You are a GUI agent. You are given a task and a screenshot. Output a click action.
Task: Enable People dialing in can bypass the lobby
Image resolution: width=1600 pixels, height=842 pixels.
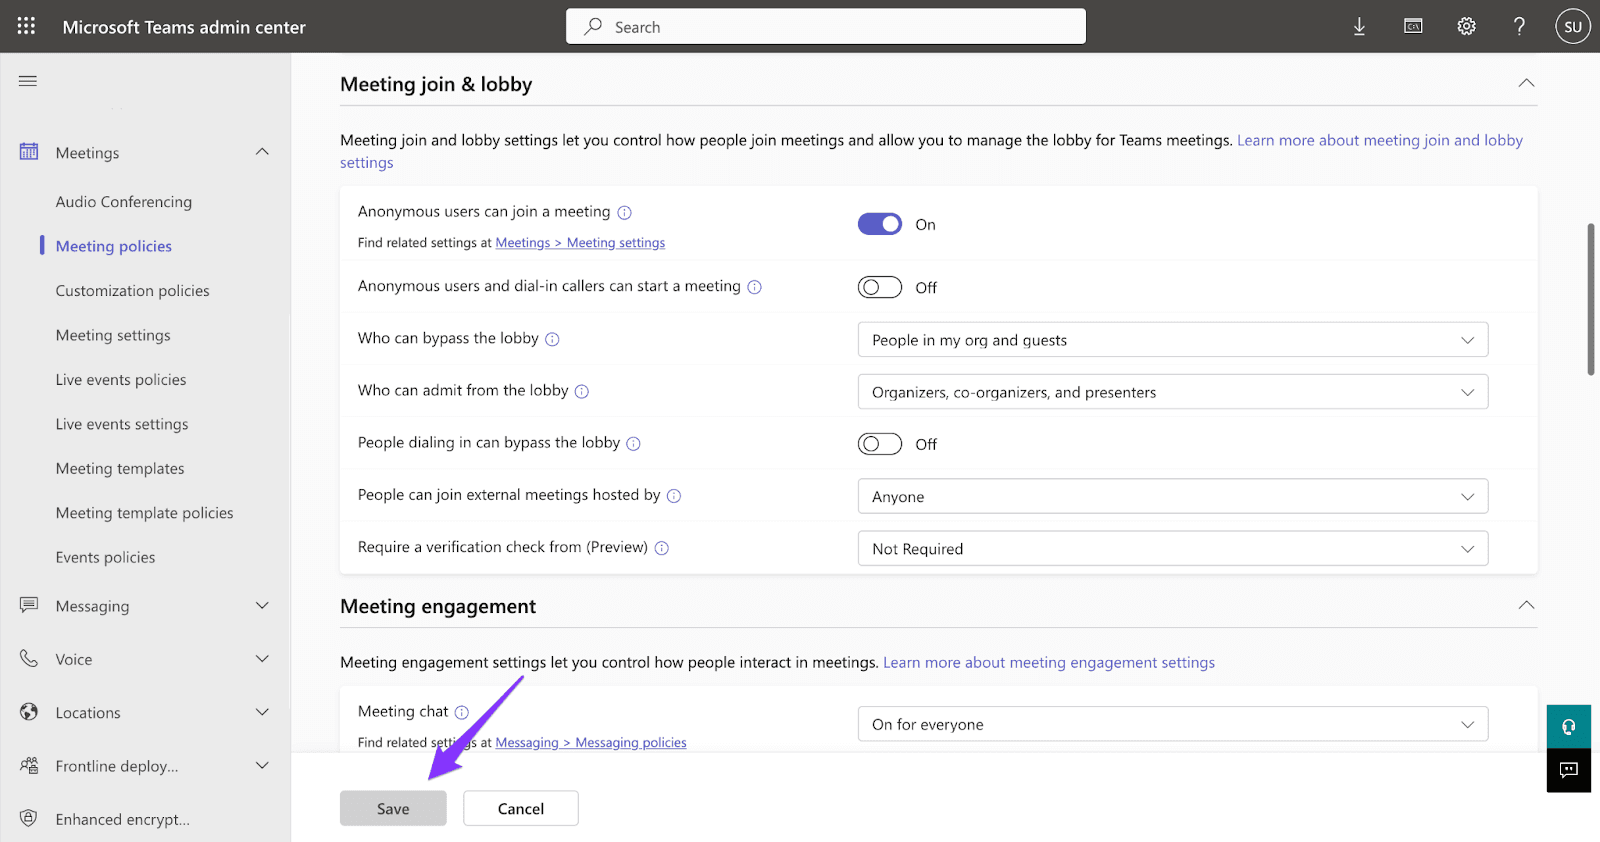click(x=880, y=444)
